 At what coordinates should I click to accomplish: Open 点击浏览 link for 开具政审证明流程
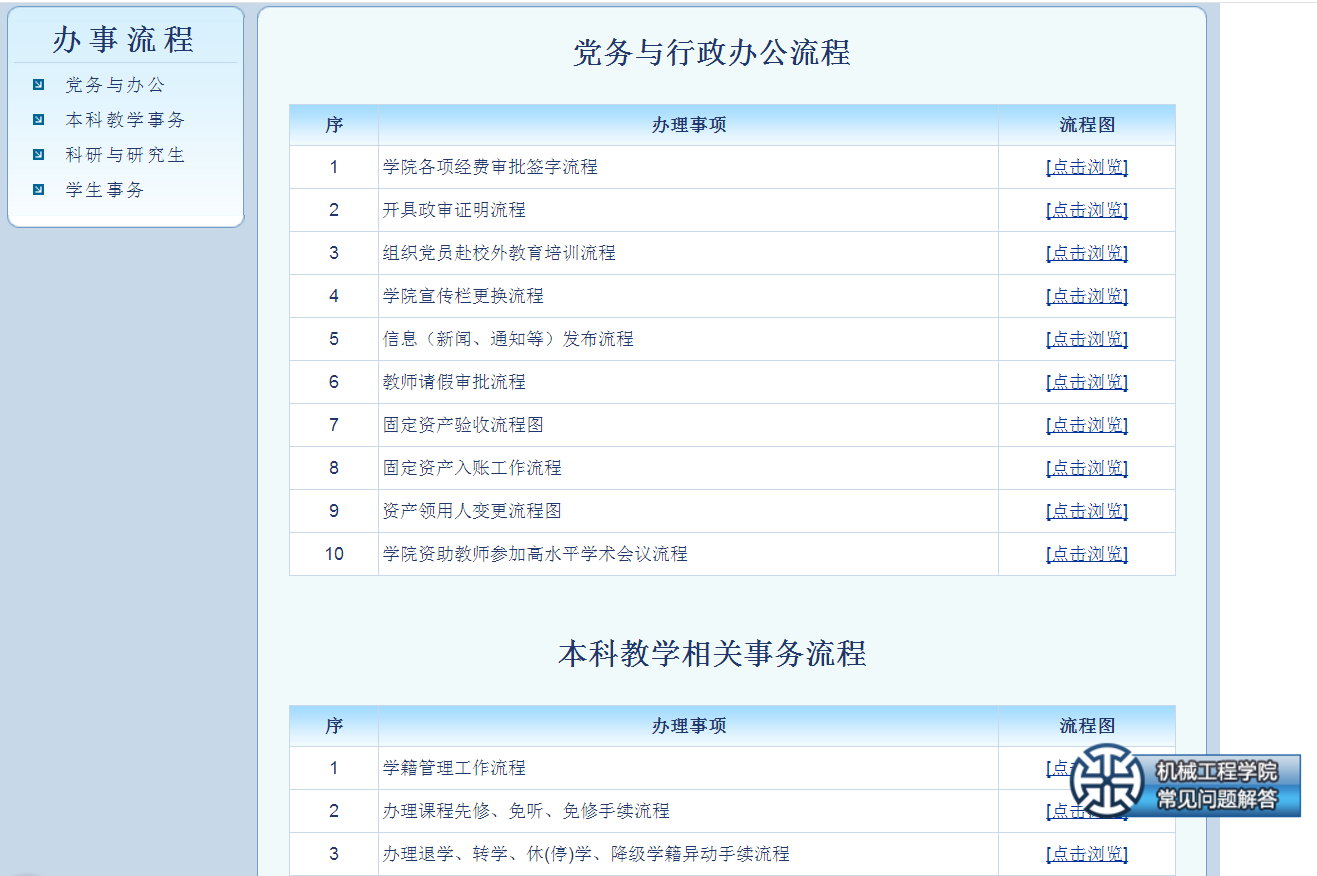(x=1086, y=210)
